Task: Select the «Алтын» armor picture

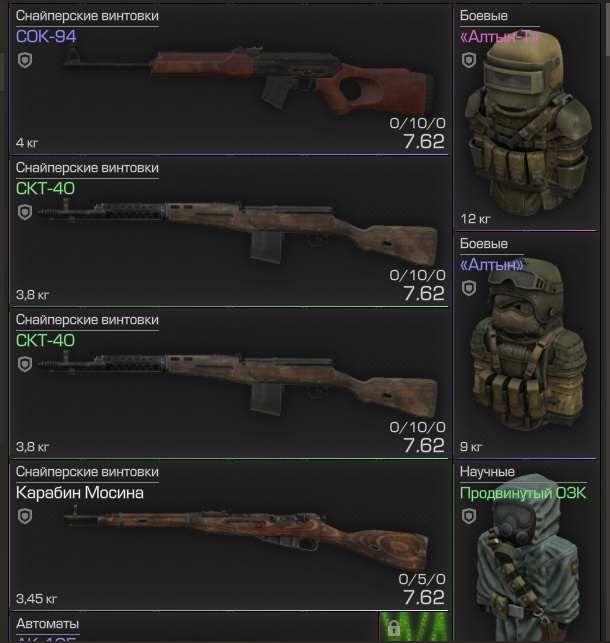Action: coord(528,344)
